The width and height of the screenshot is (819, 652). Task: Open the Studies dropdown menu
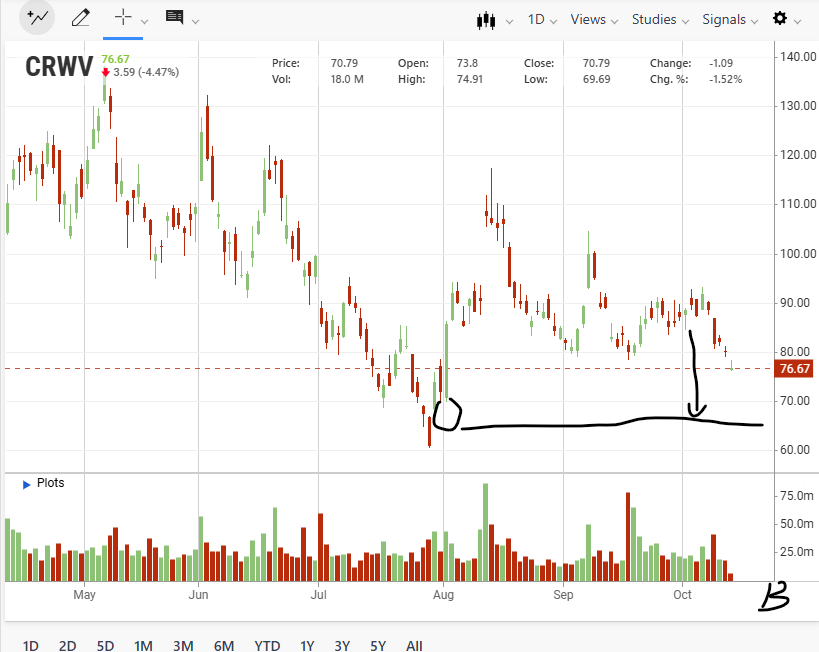[660, 20]
